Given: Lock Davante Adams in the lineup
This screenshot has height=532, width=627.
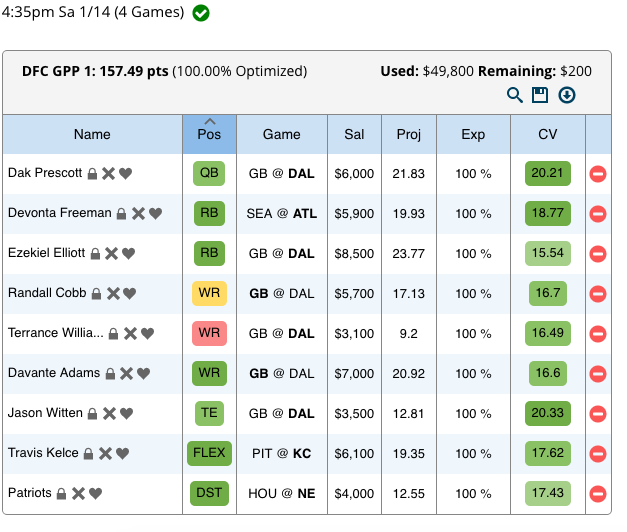Looking at the screenshot, I should 110,374.
